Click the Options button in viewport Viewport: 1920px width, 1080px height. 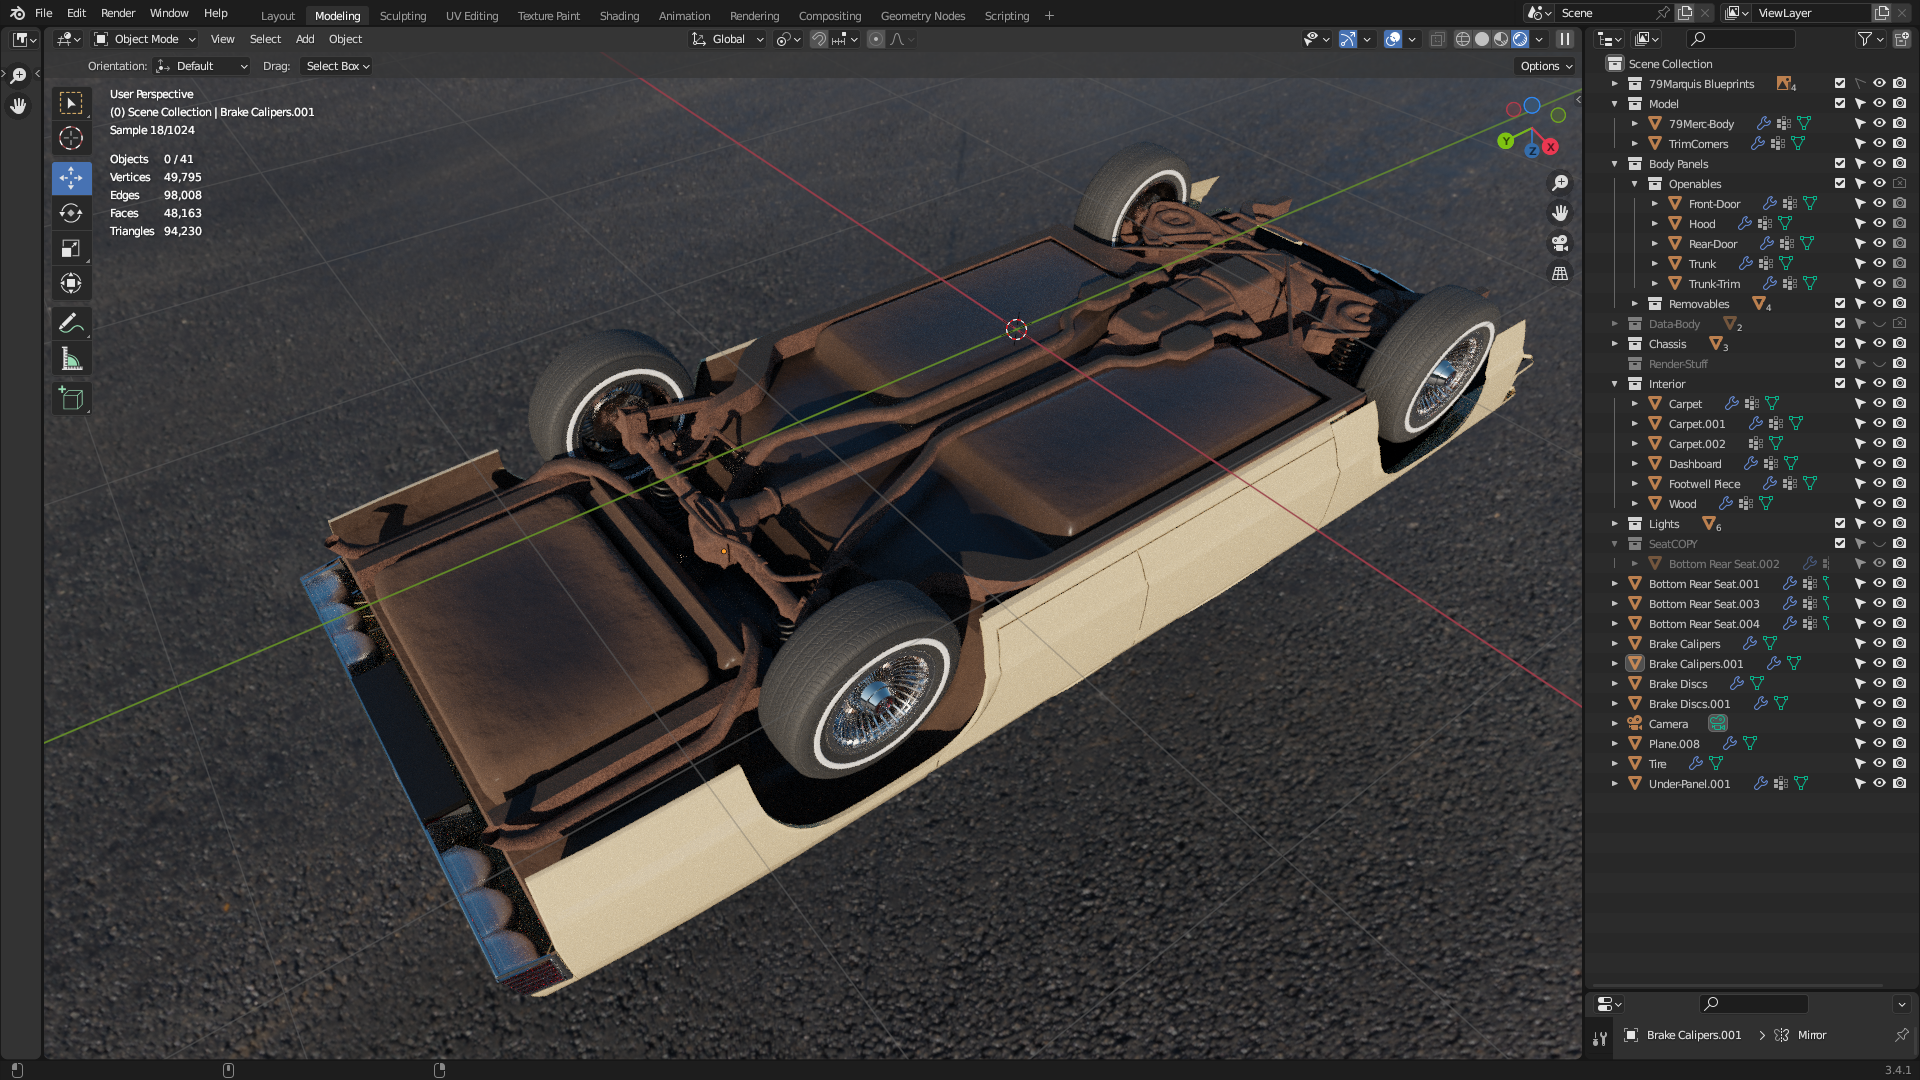[1546, 66]
